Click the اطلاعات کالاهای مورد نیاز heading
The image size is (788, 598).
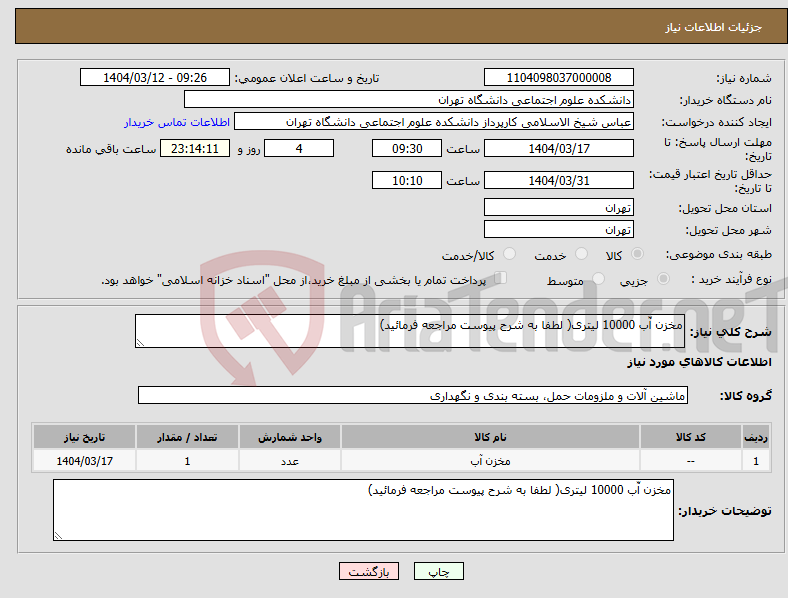(x=699, y=362)
